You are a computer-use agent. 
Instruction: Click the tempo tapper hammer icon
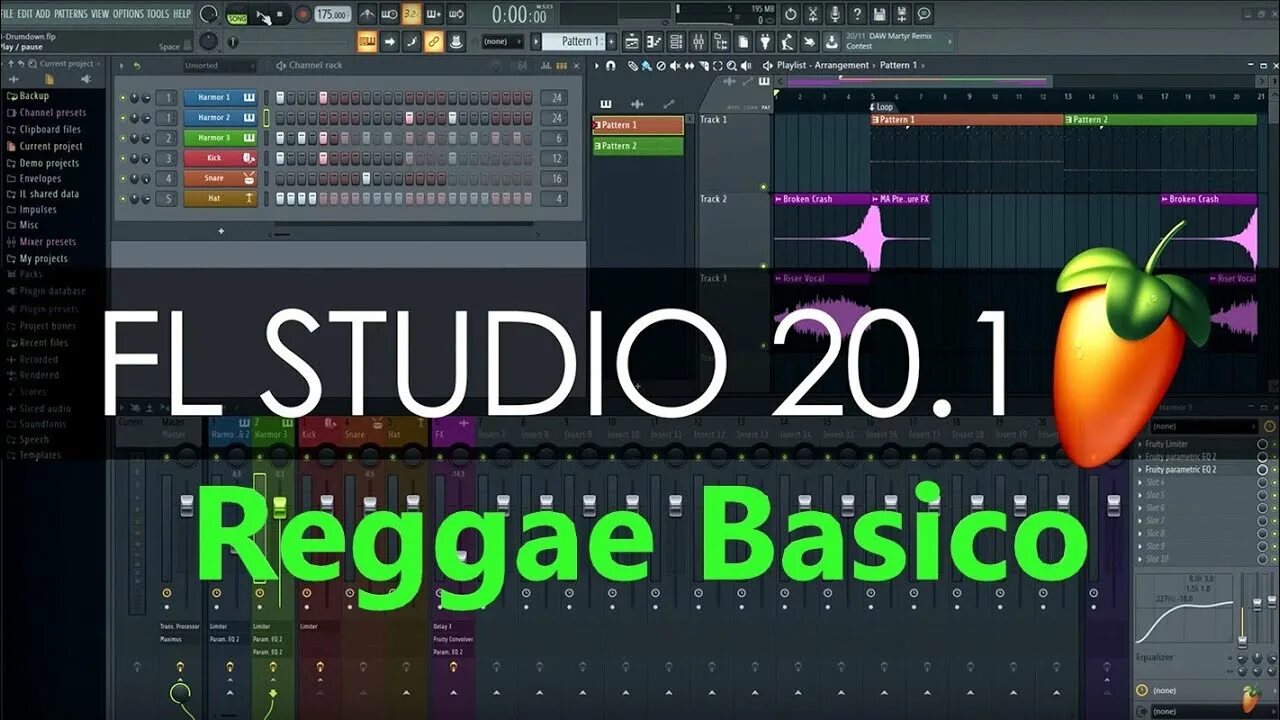click(x=788, y=42)
